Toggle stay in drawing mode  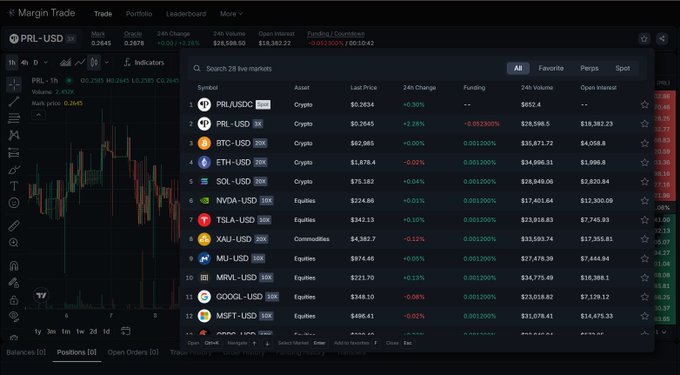tap(14, 283)
